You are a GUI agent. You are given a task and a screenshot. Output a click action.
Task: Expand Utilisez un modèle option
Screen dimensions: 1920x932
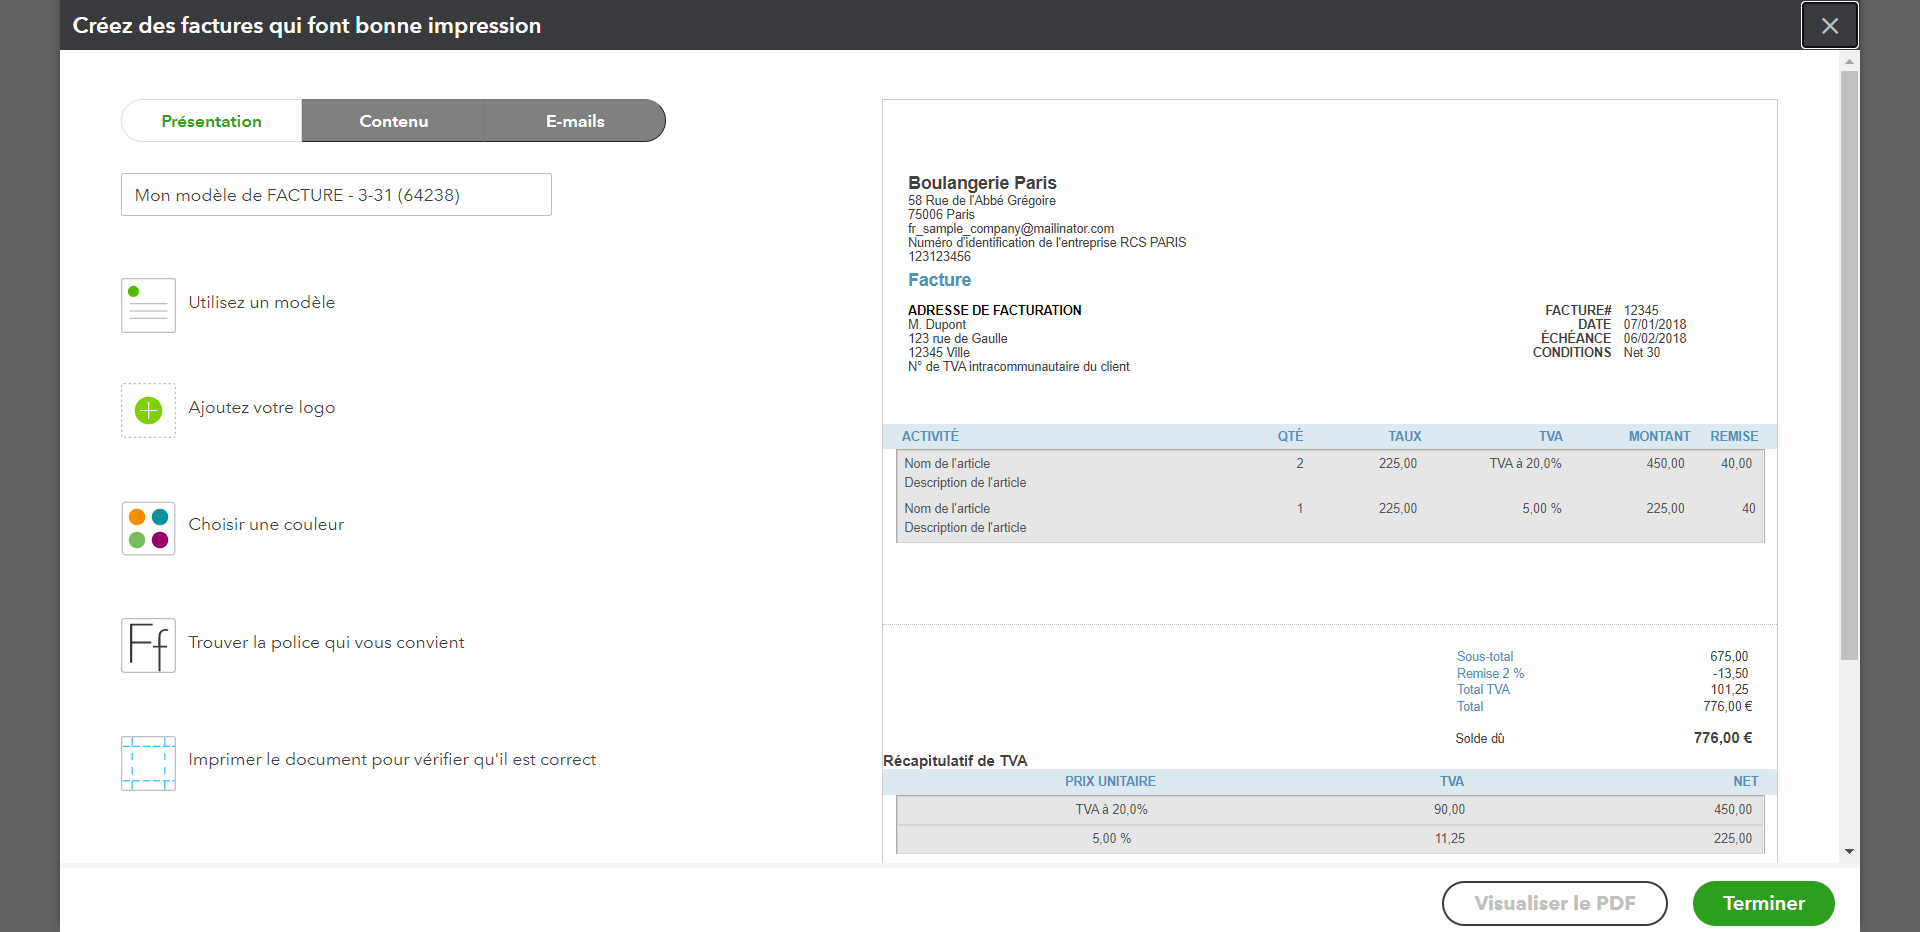pos(262,302)
